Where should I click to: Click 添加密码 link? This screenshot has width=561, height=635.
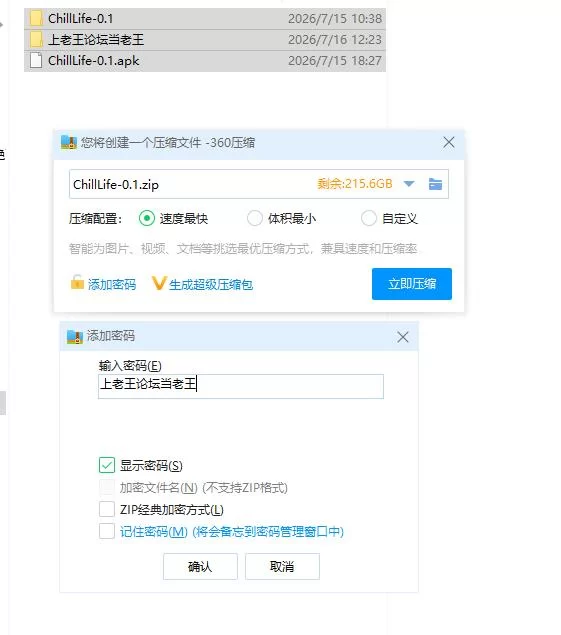[112, 284]
